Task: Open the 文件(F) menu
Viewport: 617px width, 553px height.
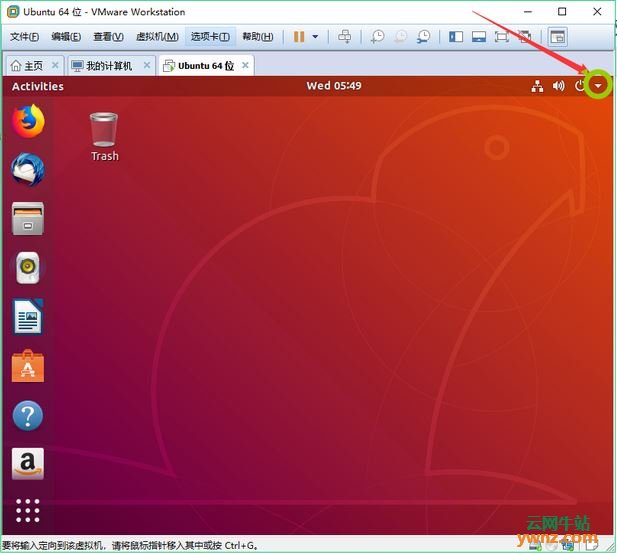Action: 25,37
